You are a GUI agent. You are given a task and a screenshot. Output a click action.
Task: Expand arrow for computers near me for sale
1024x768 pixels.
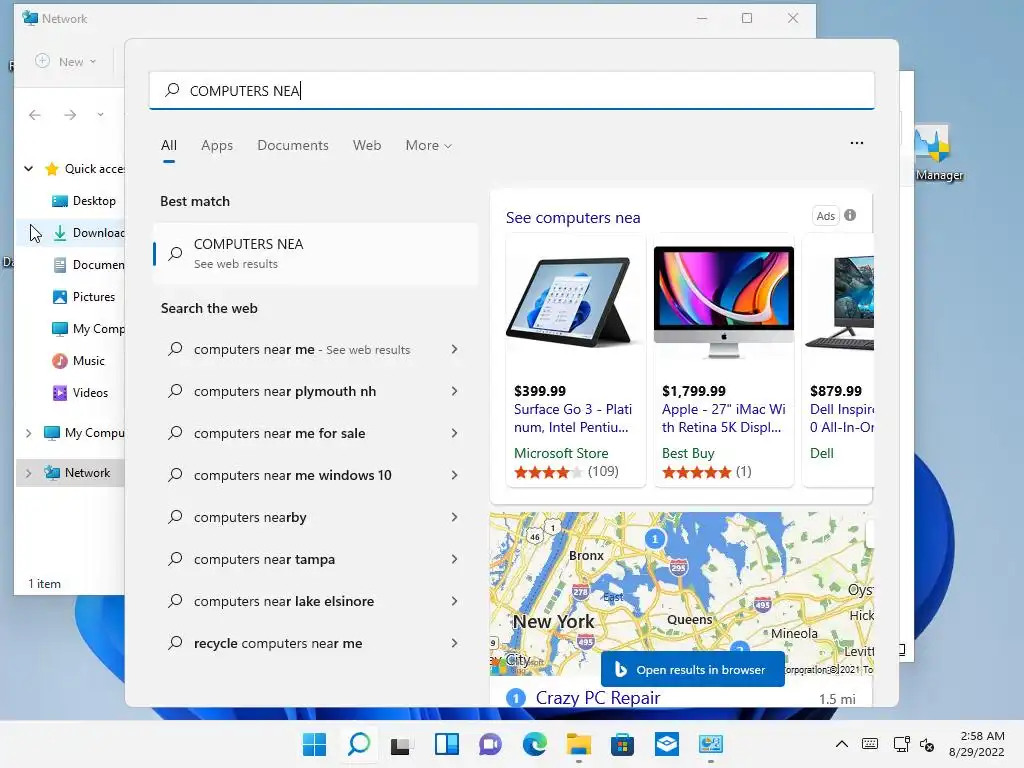tap(455, 433)
